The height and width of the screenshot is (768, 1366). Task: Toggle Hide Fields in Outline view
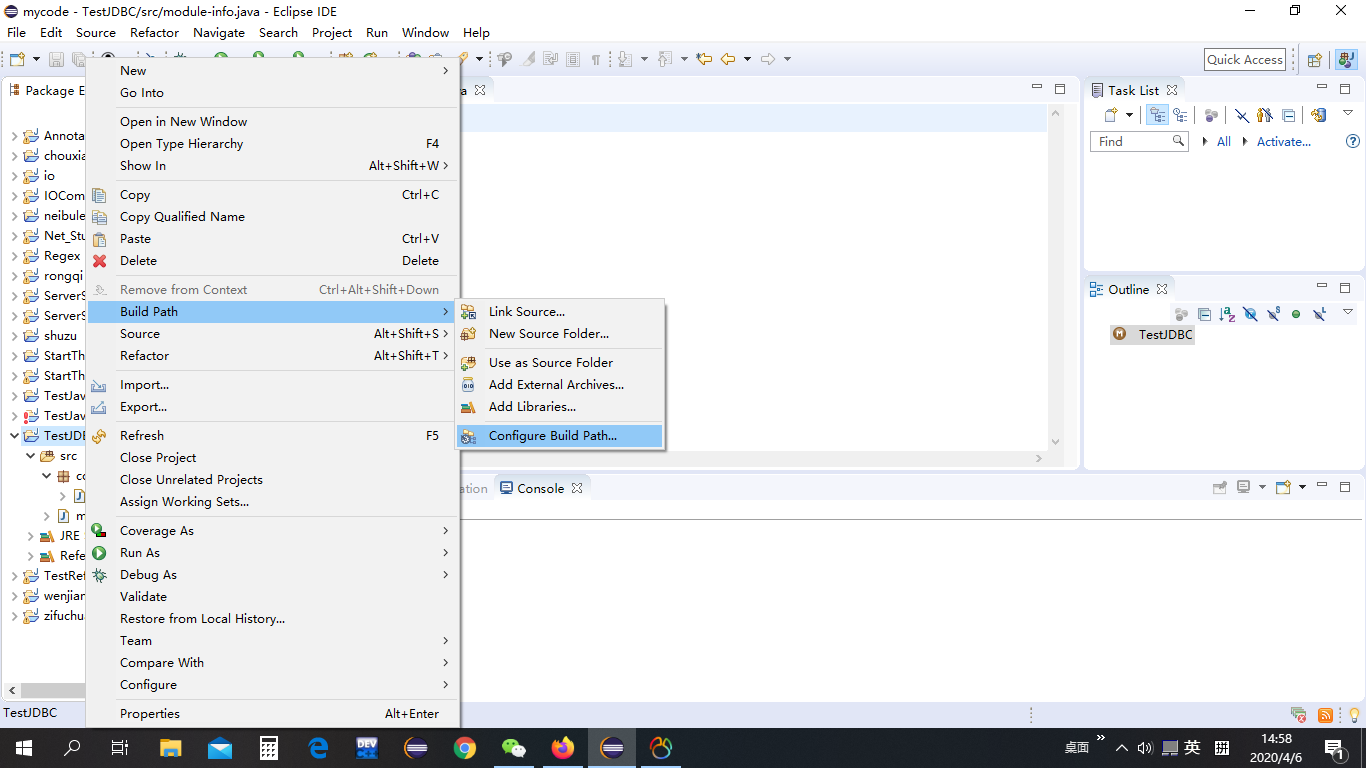[x=1250, y=314]
